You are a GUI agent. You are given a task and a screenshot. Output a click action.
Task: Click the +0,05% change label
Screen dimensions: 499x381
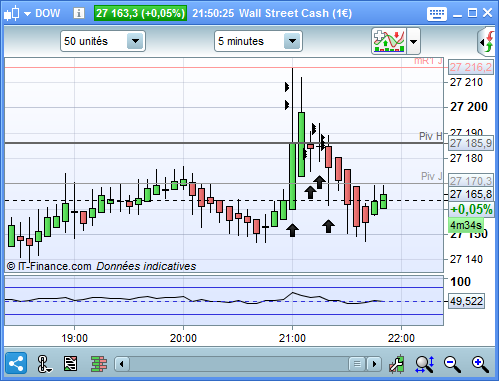pos(471,209)
